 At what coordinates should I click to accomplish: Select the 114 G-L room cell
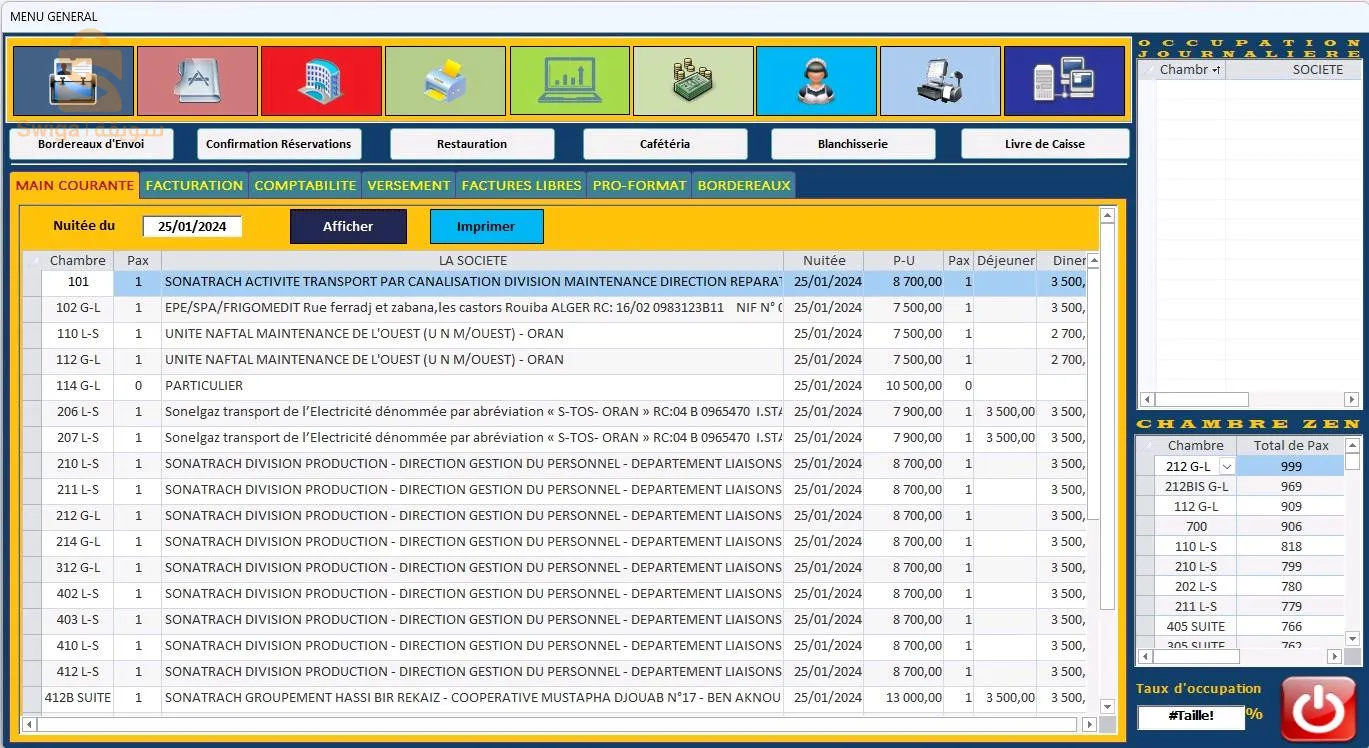(x=78, y=386)
